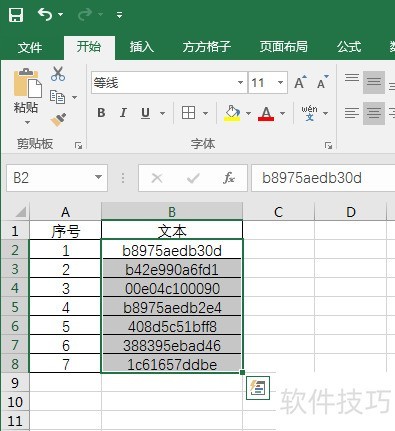Expand the font size dropdown arrow
Screen dimensions: 395x431
click(281, 82)
